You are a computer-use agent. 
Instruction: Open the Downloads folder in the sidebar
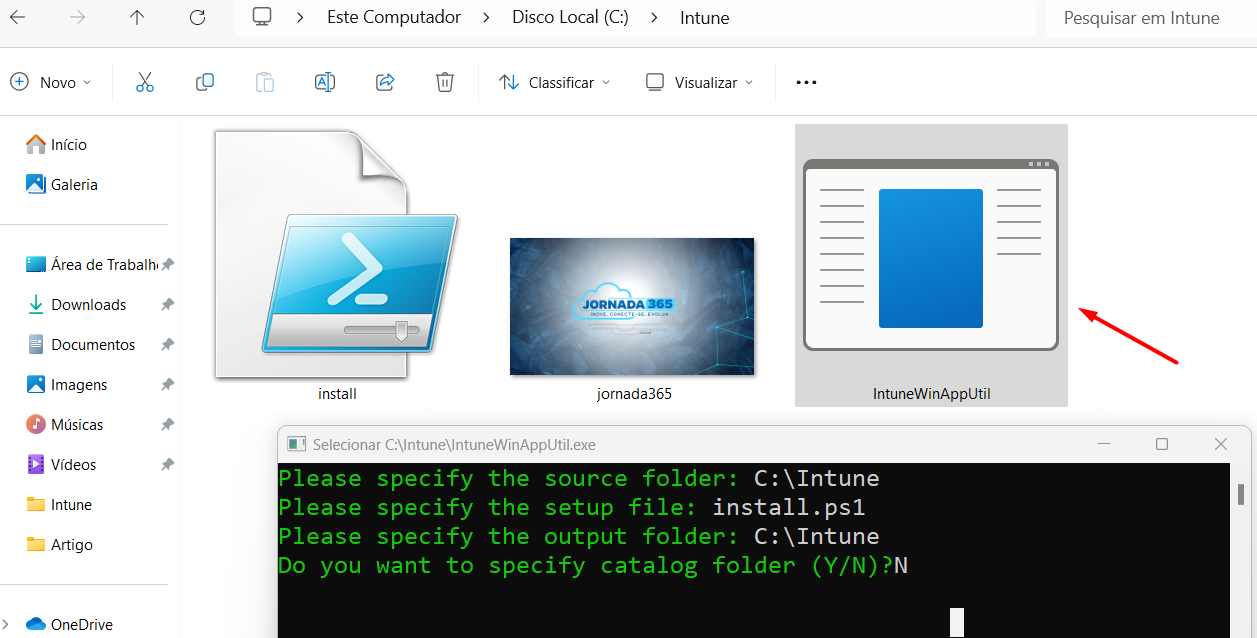pos(88,304)
